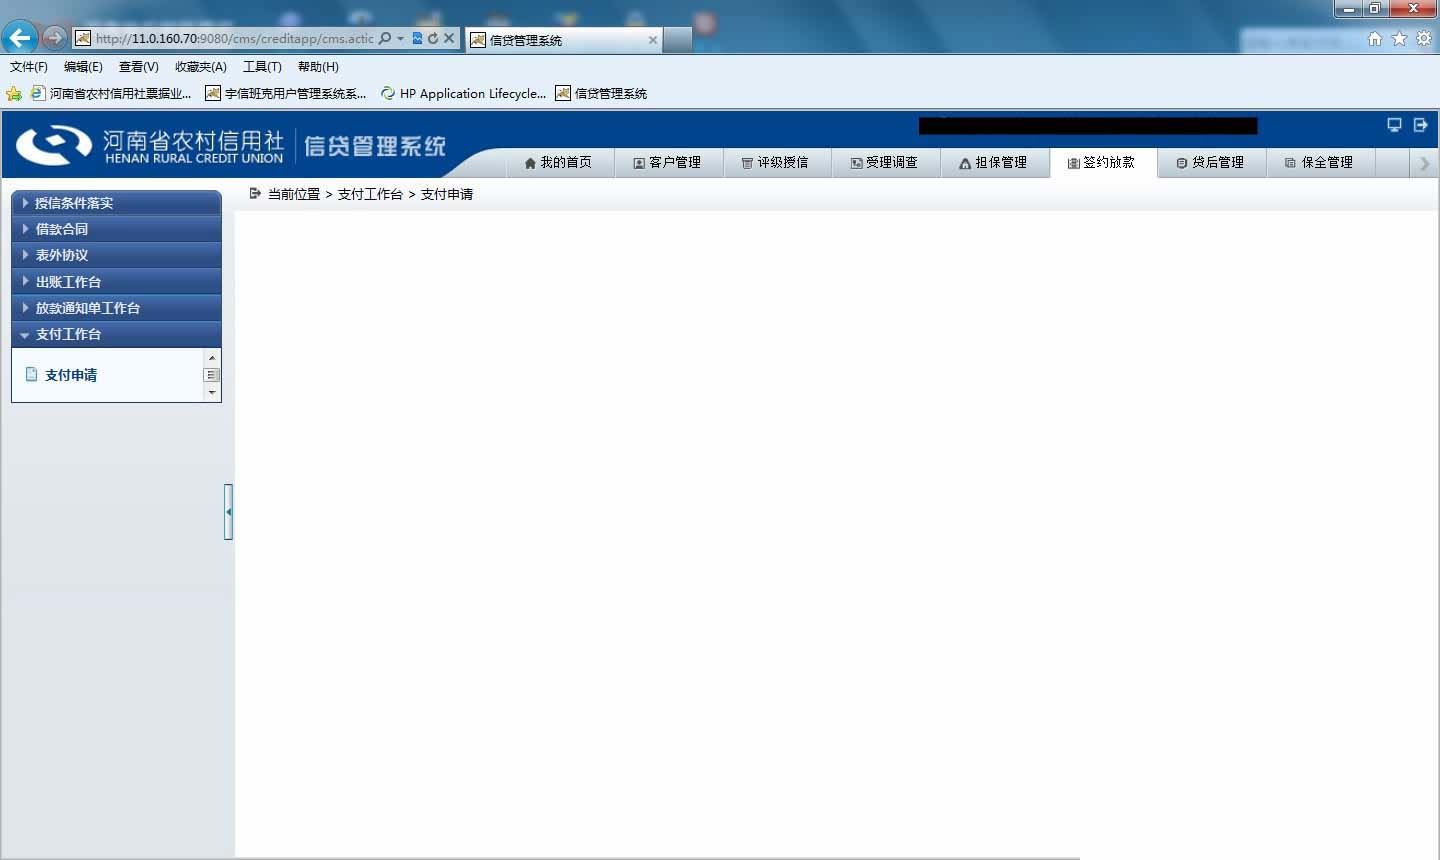This screenshot has width=1440, height=860.
Task: Switch to the 评级授信 tab
Action: pos(776,162)
